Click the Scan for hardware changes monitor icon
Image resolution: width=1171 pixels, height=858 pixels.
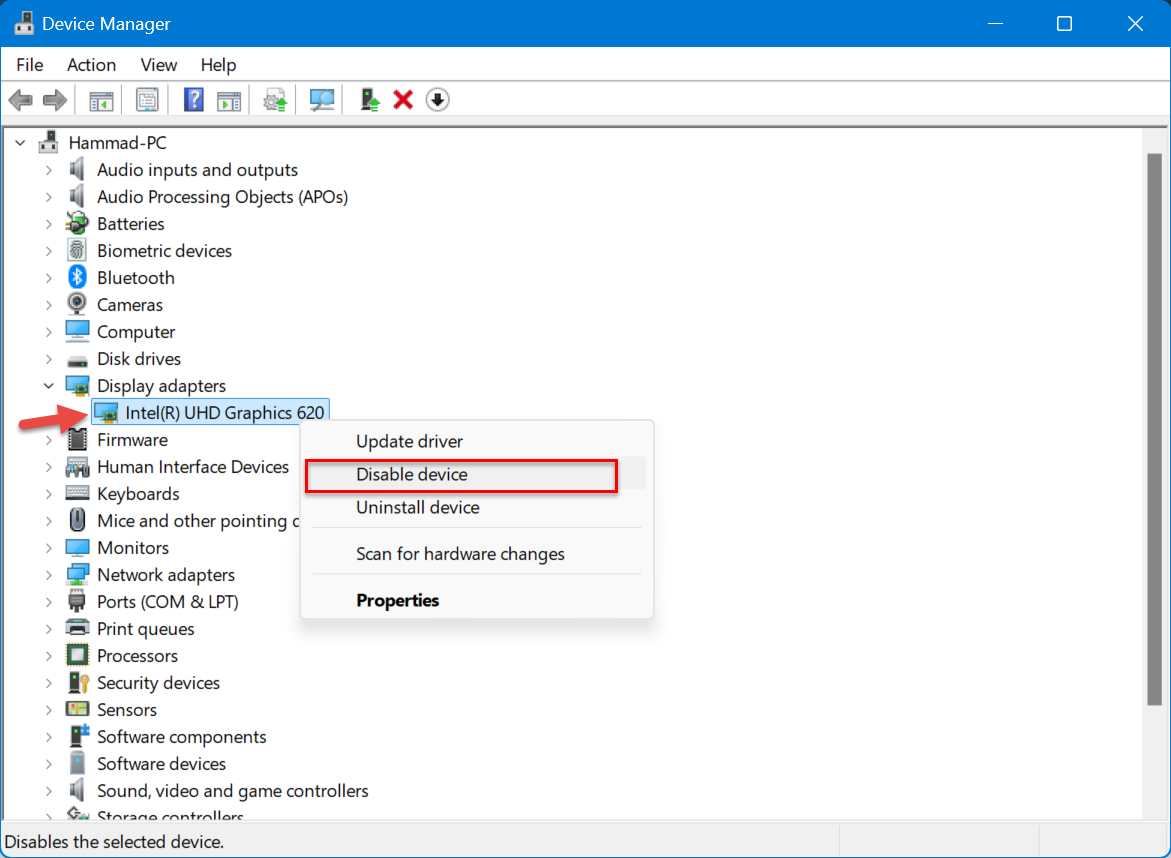[322, 100]
